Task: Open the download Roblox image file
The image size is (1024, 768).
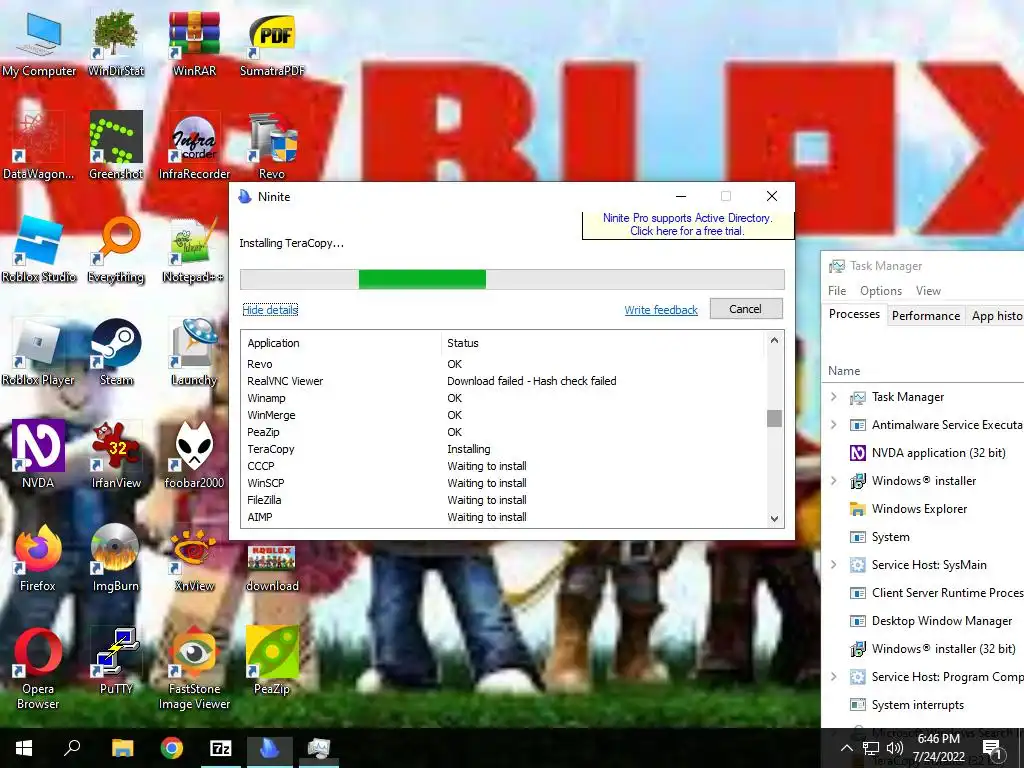Action: 272,567
